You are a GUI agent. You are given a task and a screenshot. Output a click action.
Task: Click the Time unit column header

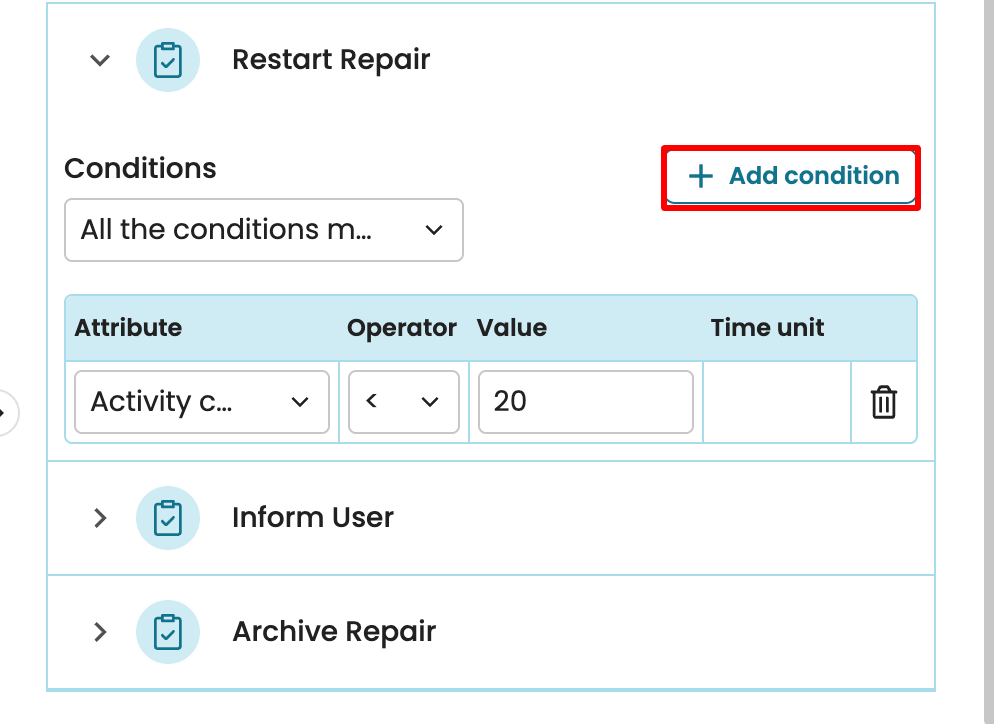click(x=767, y=328)
